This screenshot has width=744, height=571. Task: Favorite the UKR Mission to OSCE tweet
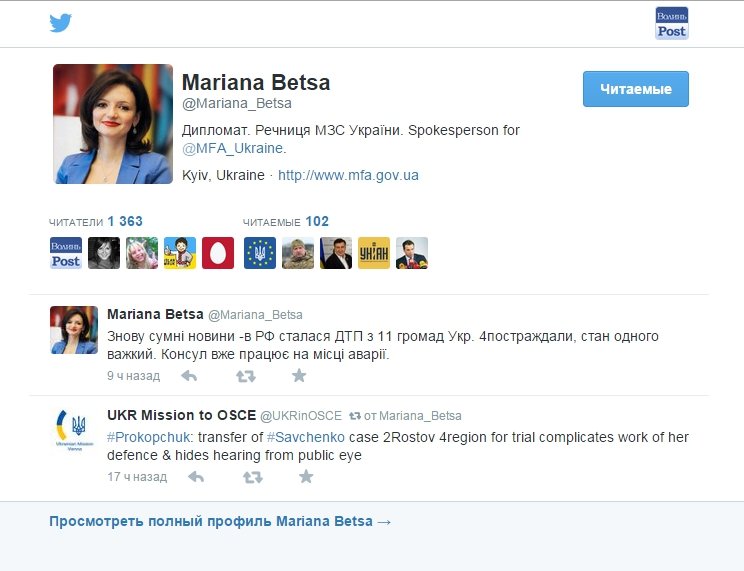(x=306, y=476)
